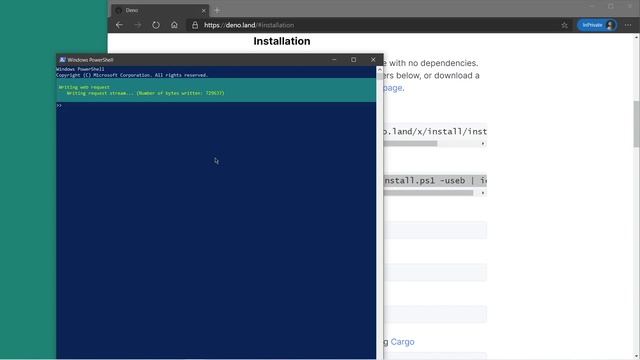Close the Deno browser tab
The height and width of the screenshot is (360, 640).
pyautogui.click(x=203, y=11)
